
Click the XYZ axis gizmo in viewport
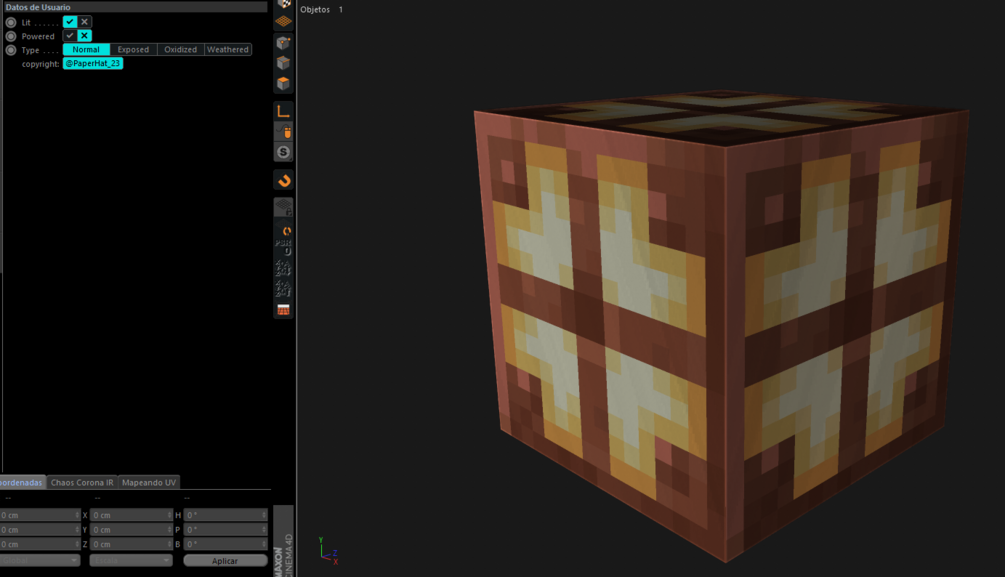point(328,551)
